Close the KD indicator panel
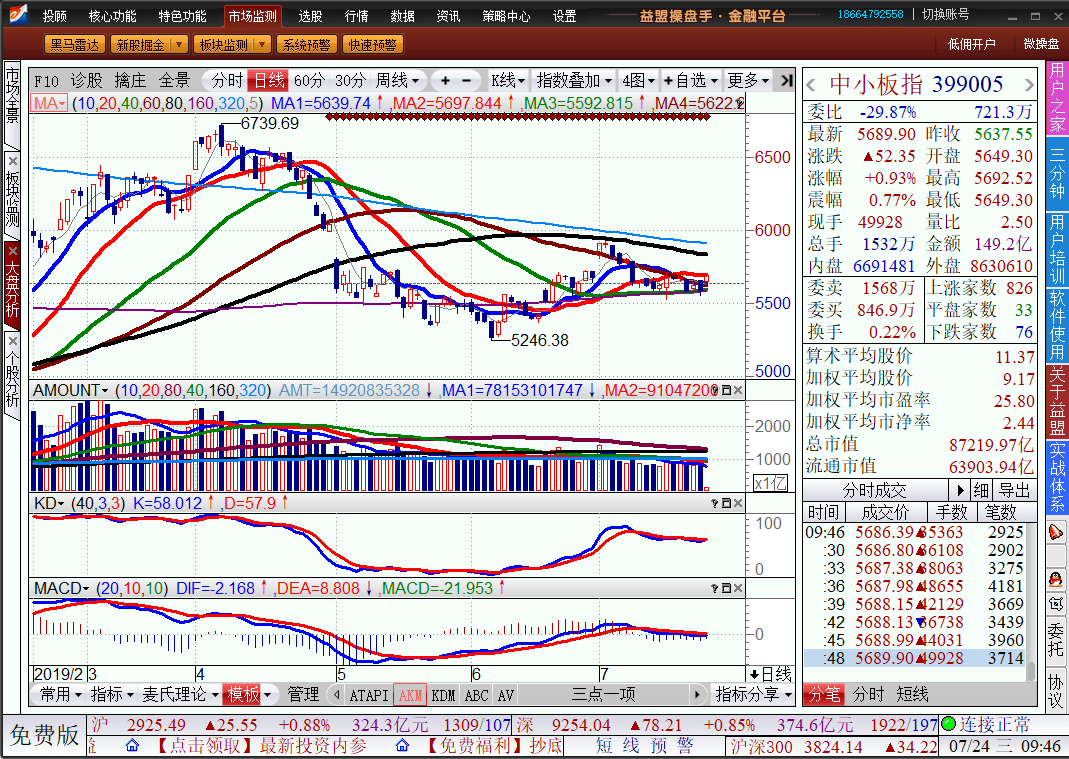The image size is (1069, 759). [738, 503]
